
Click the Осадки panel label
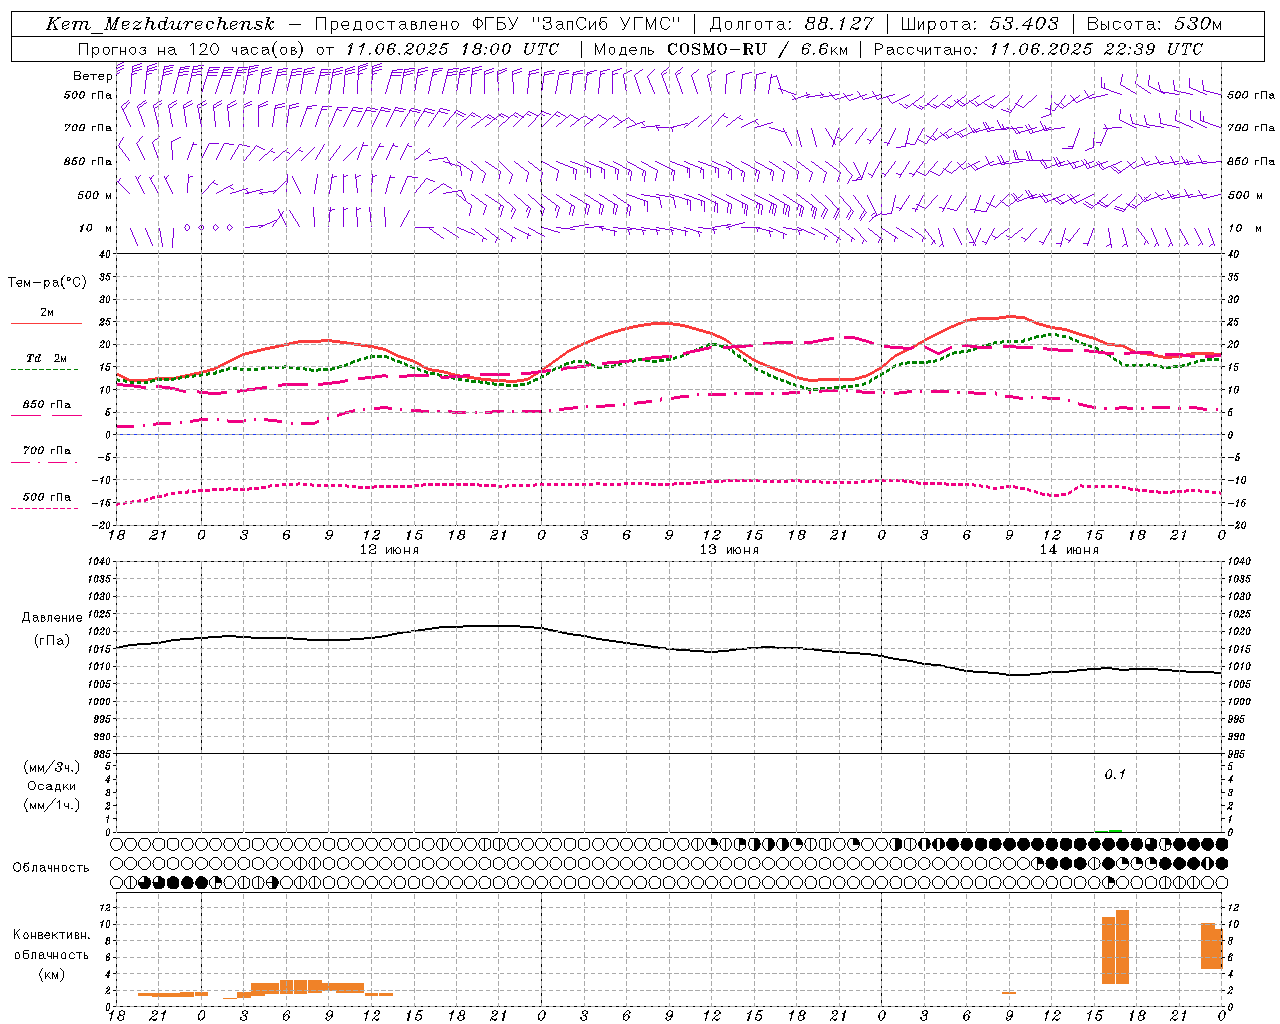click(x=52, y=786)
